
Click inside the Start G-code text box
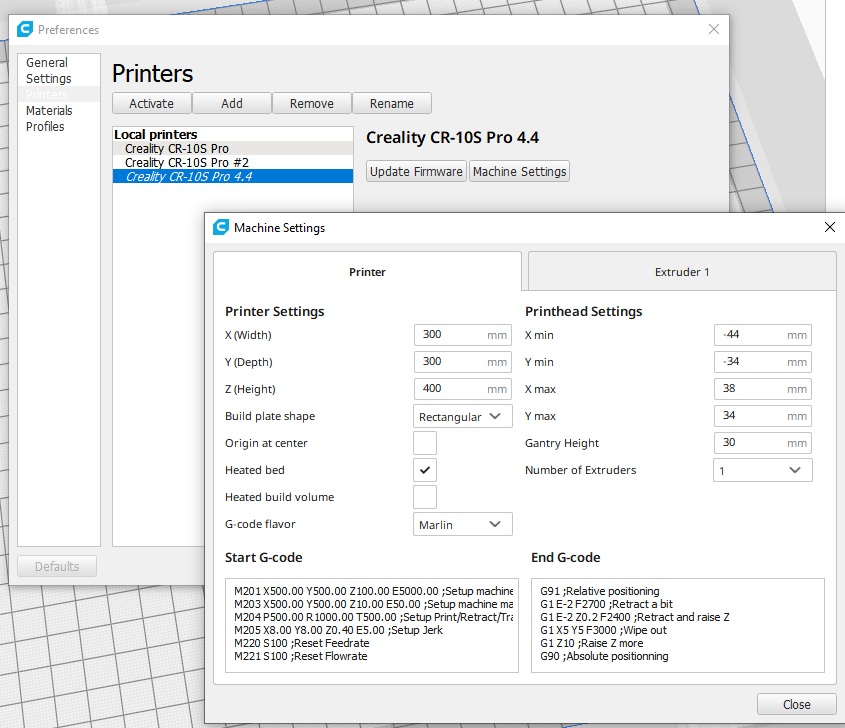(x=372, y=625)
